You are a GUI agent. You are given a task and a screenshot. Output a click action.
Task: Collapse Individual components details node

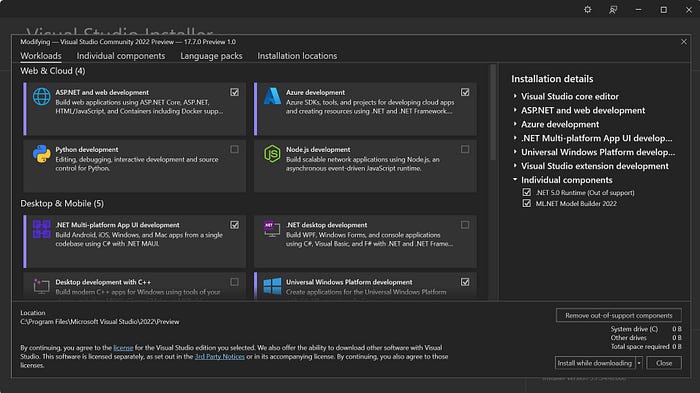coord(515,180)
